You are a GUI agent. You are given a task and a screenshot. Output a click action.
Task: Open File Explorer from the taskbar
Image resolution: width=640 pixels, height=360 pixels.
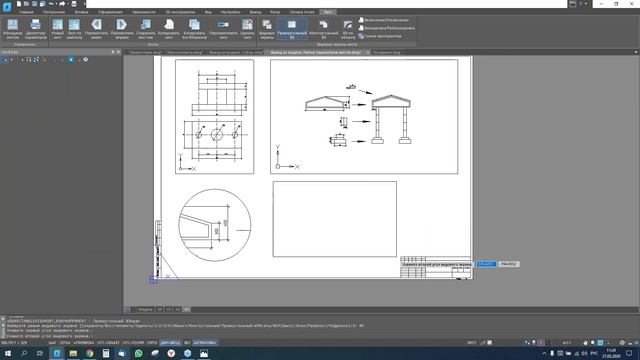(x=73, y=353)
